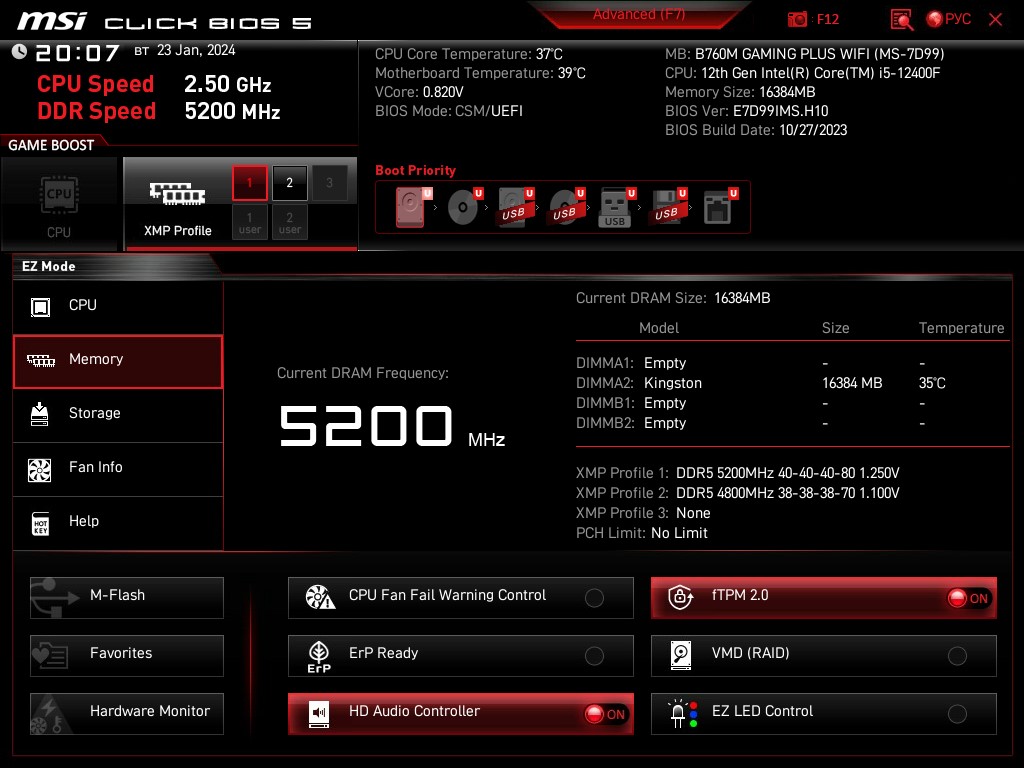This screenshot has width=1024, height=768.
Task: Click the CPU fan warning icon
Action: coord(320,597)
